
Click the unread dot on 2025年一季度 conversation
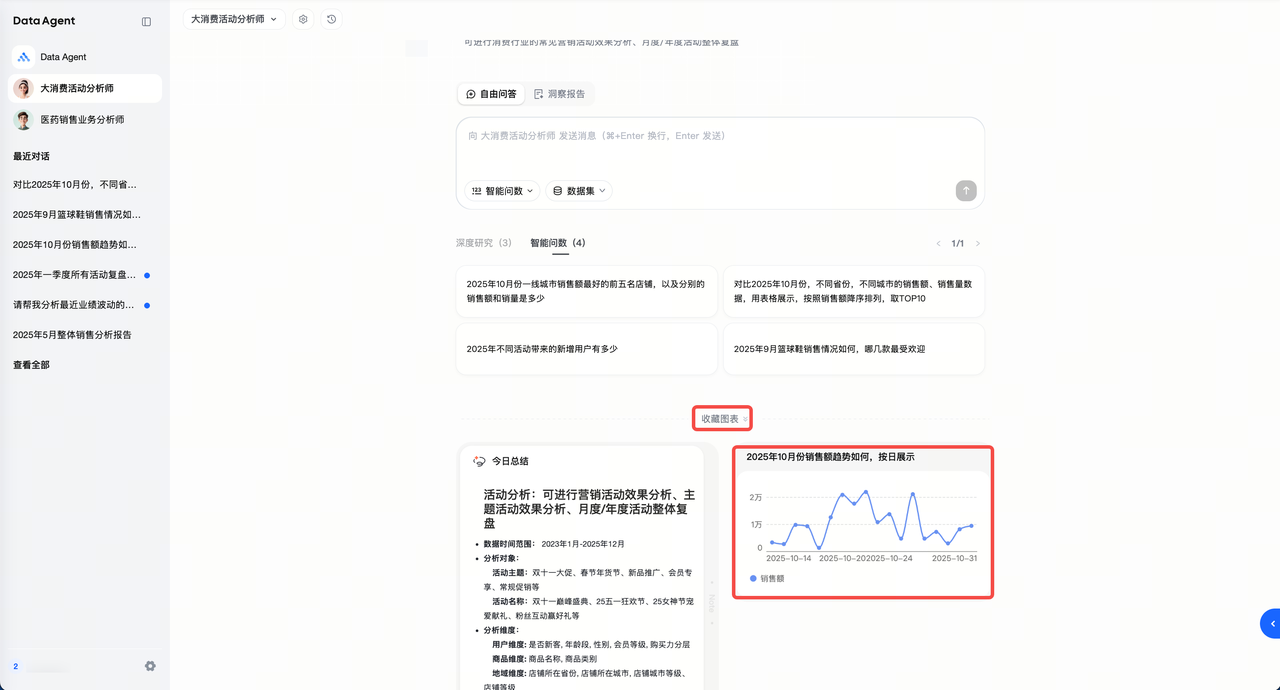[147, 275]
